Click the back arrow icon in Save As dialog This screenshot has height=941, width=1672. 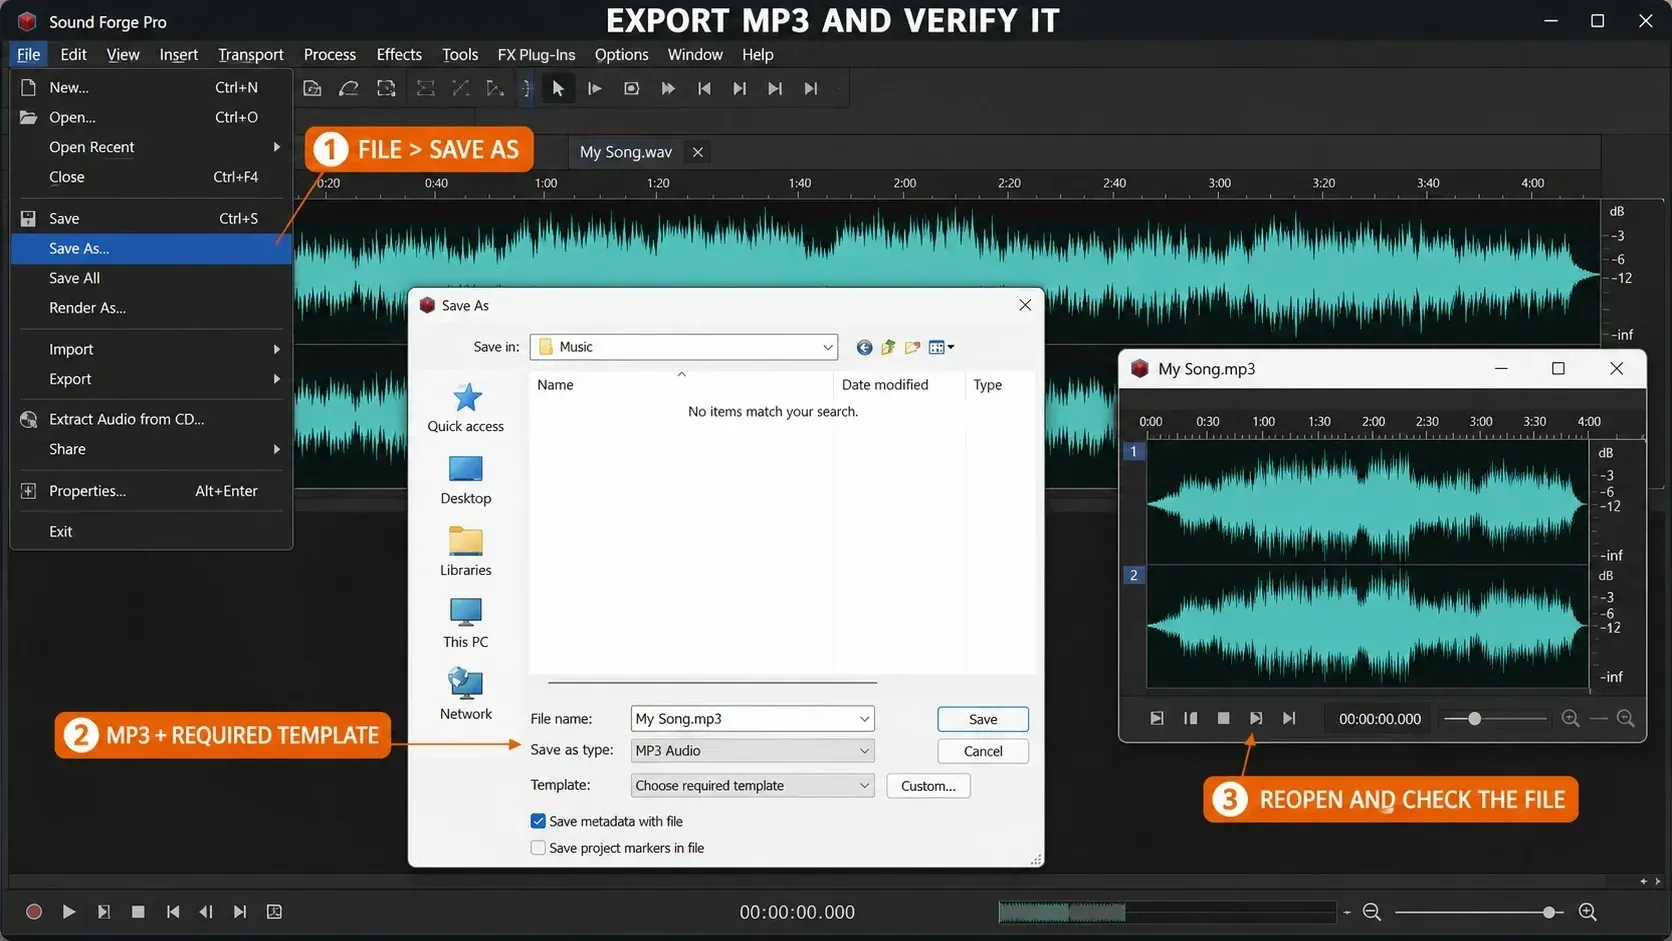tap(864, 348)
